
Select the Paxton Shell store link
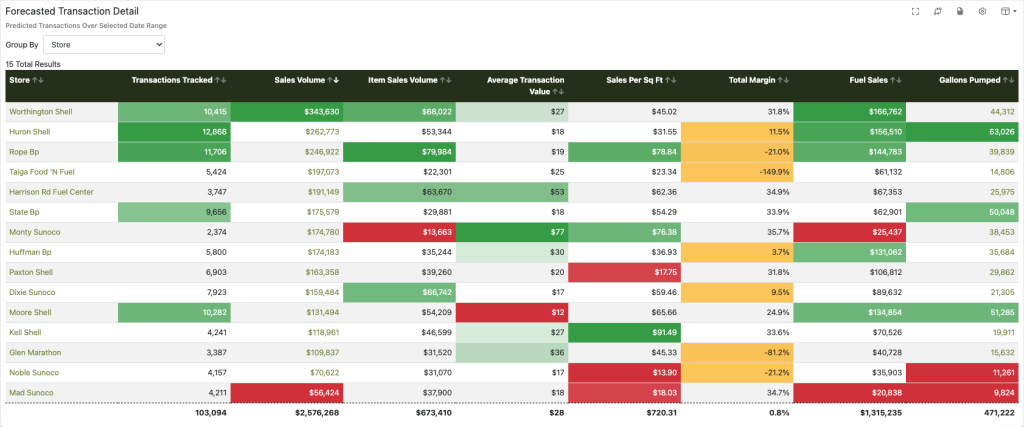point(31,272)
